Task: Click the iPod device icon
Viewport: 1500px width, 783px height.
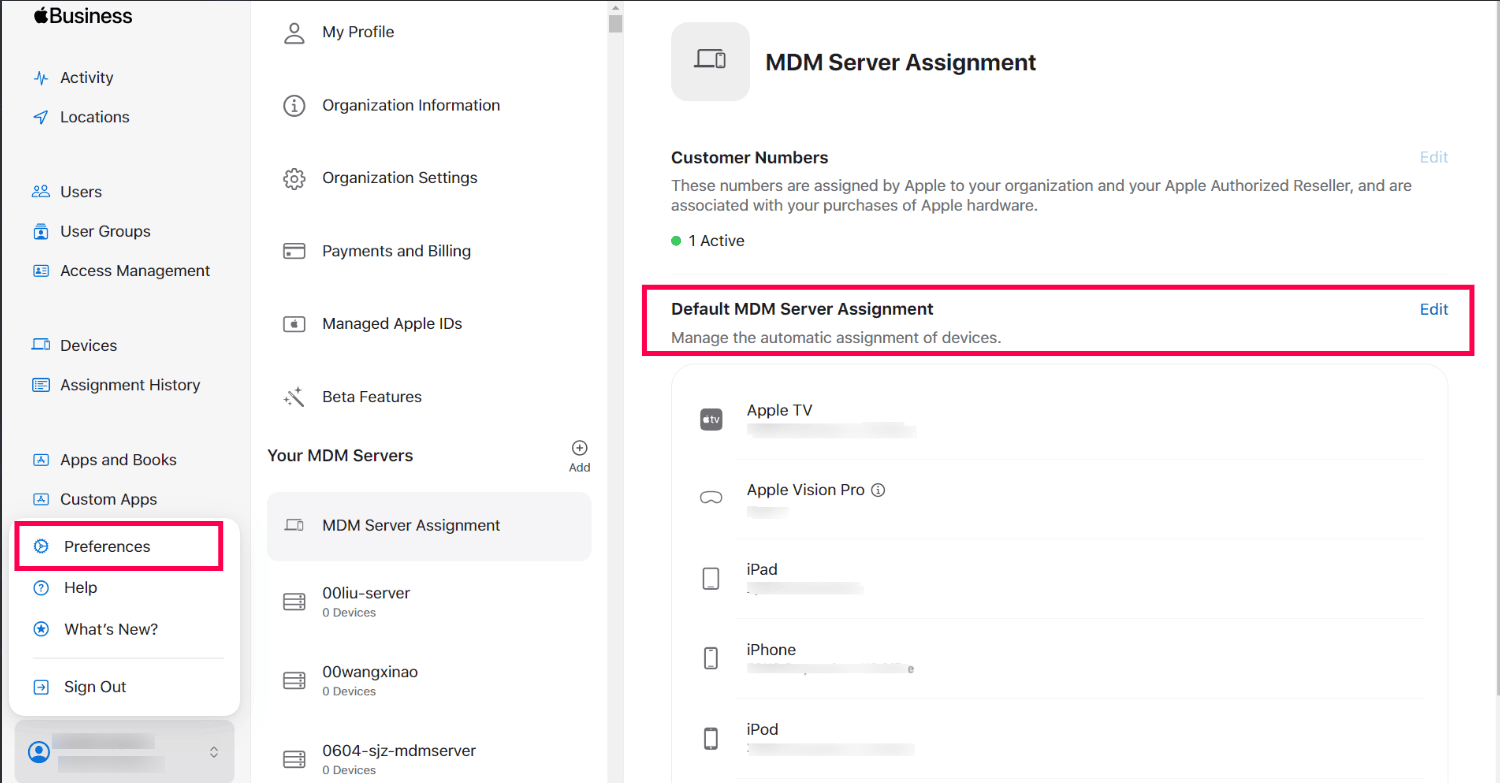Action: (711, 739)
